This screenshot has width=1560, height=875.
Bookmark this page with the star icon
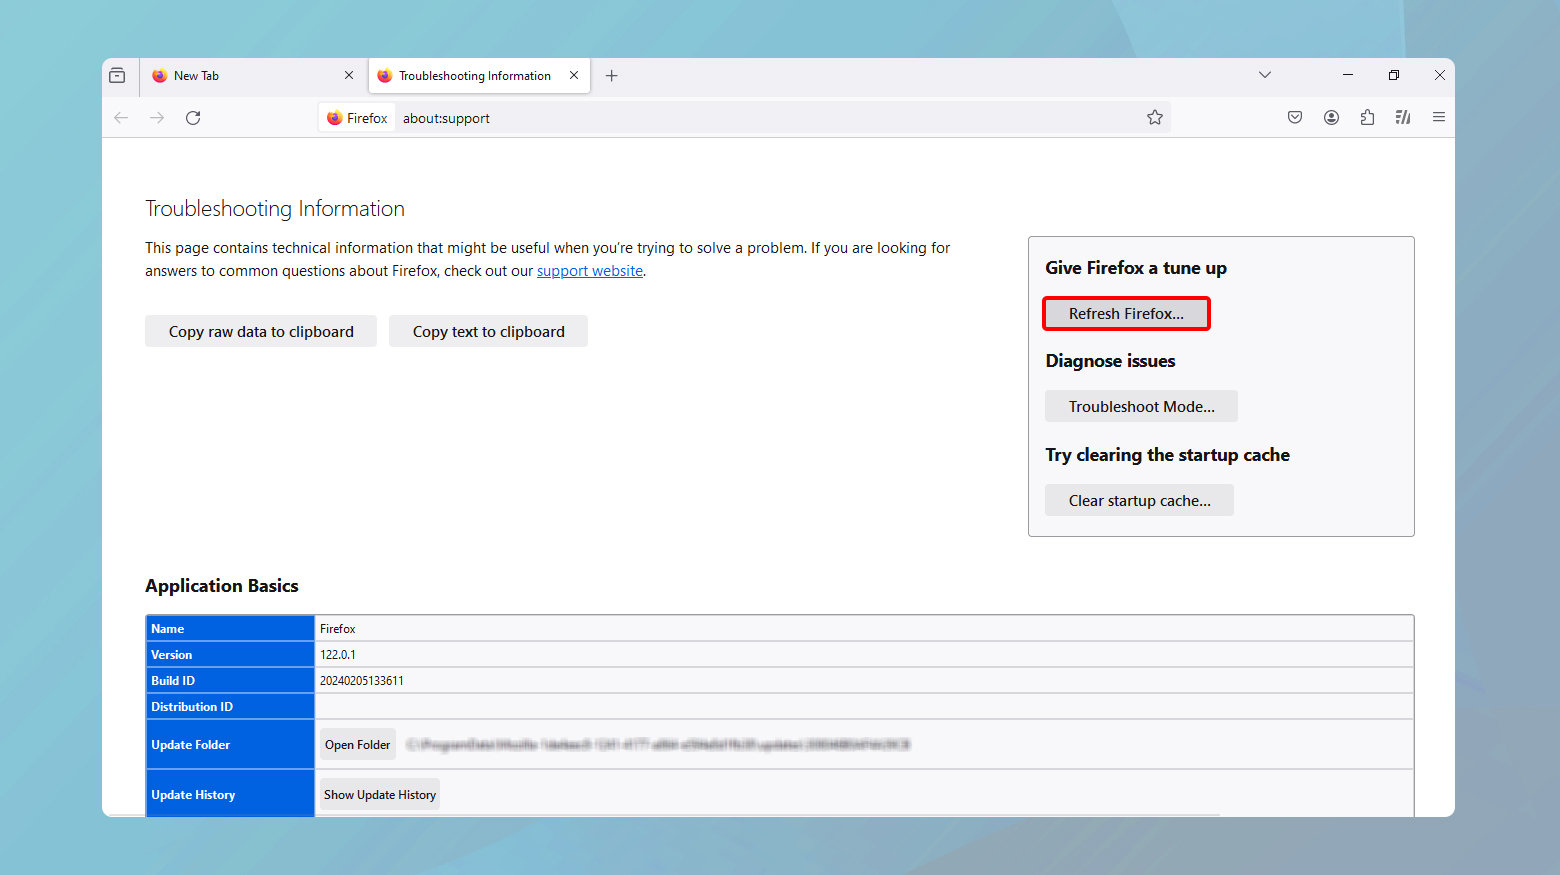(x=1155, y=118)
